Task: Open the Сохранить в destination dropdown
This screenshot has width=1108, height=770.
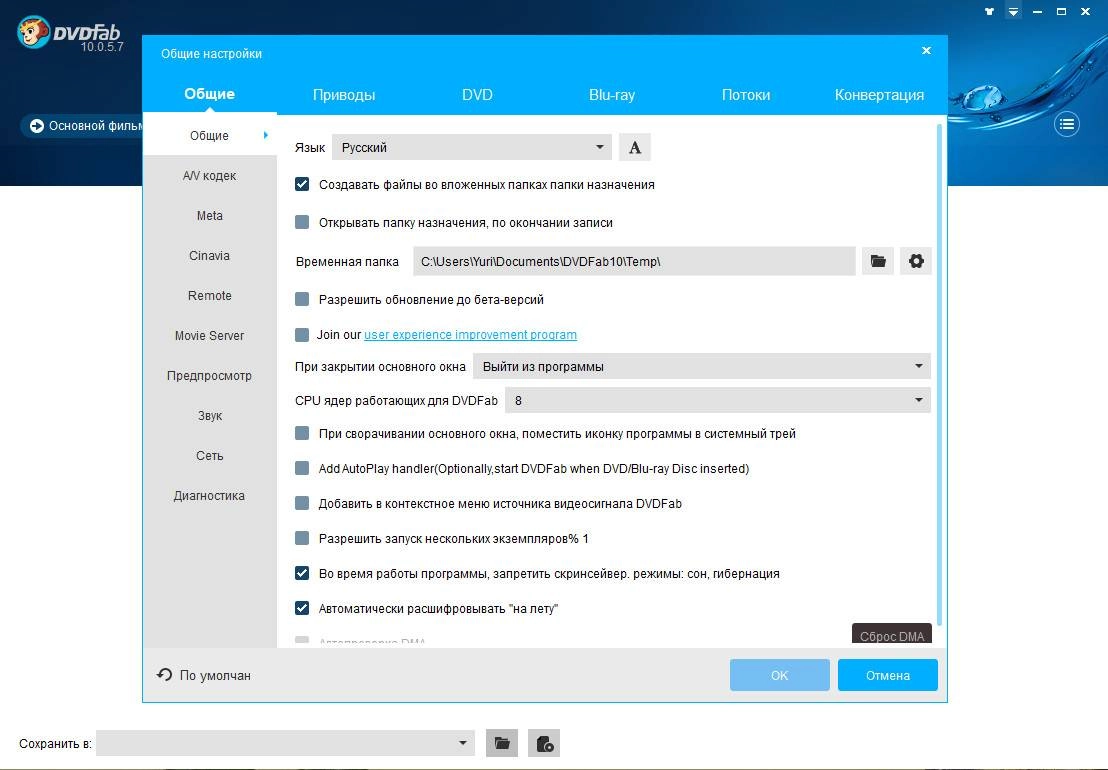Action: pyautogui.click(x=285, y=743)
